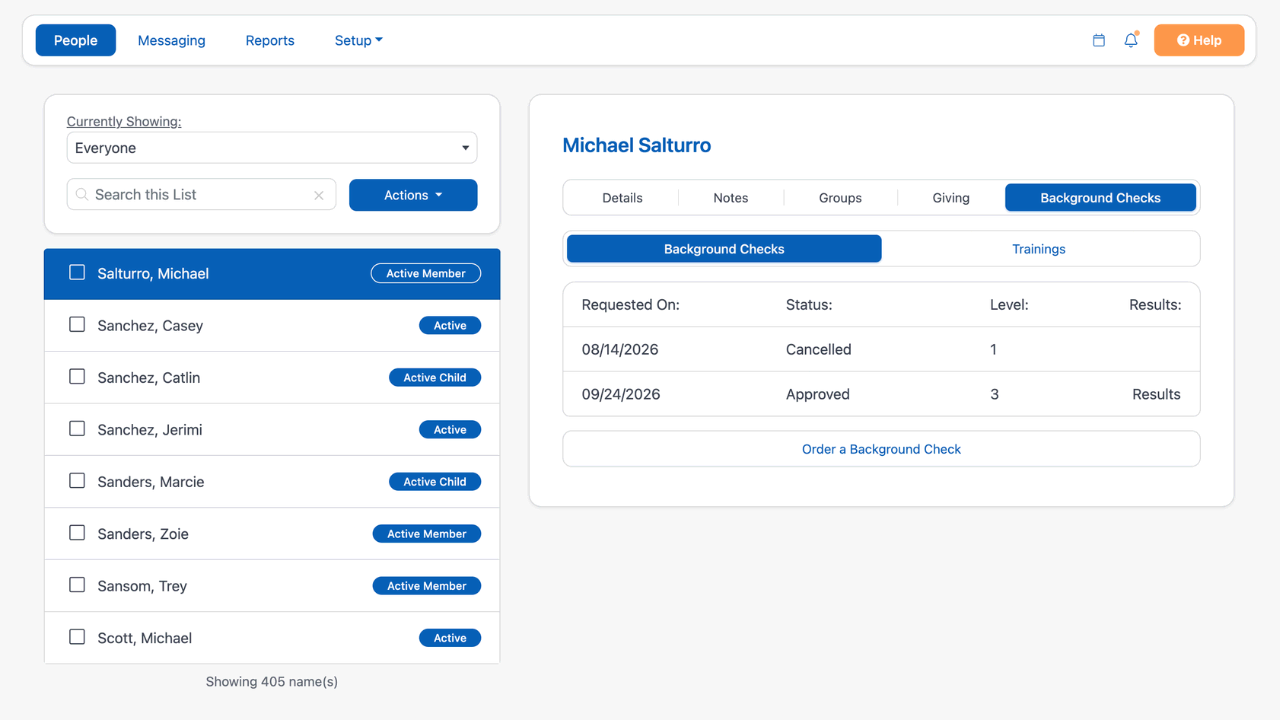Image resolution: width=1280 pixels, height=720 pixels.
Task: Open the Currently Showing Everyone dropdown
Action: point(272,148)
